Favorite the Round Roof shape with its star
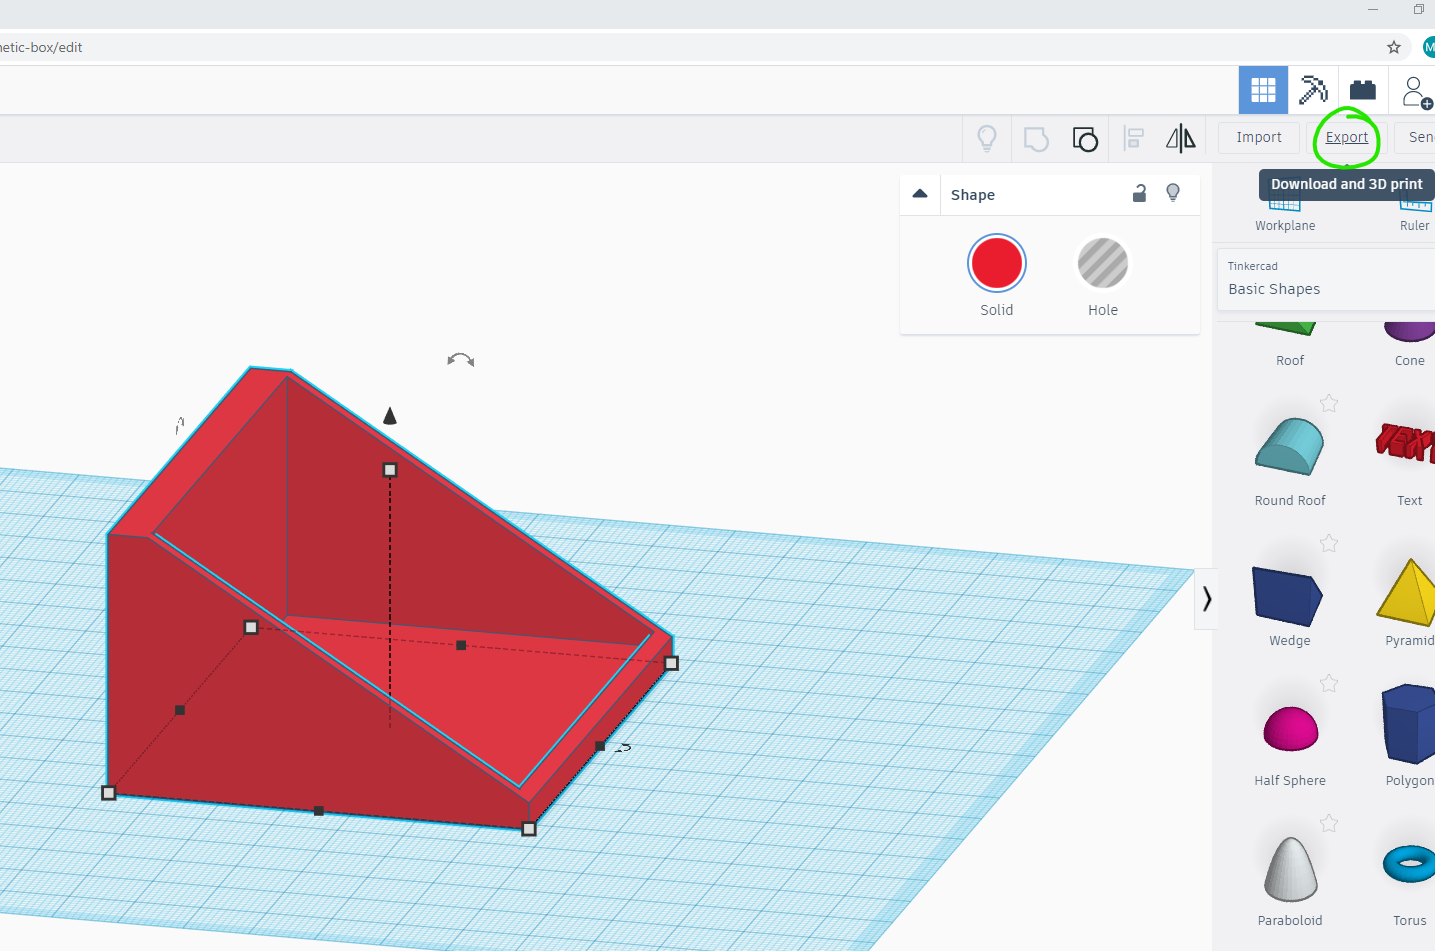The height and width of the screenshot is (951, 1435). pos(1329,403)
